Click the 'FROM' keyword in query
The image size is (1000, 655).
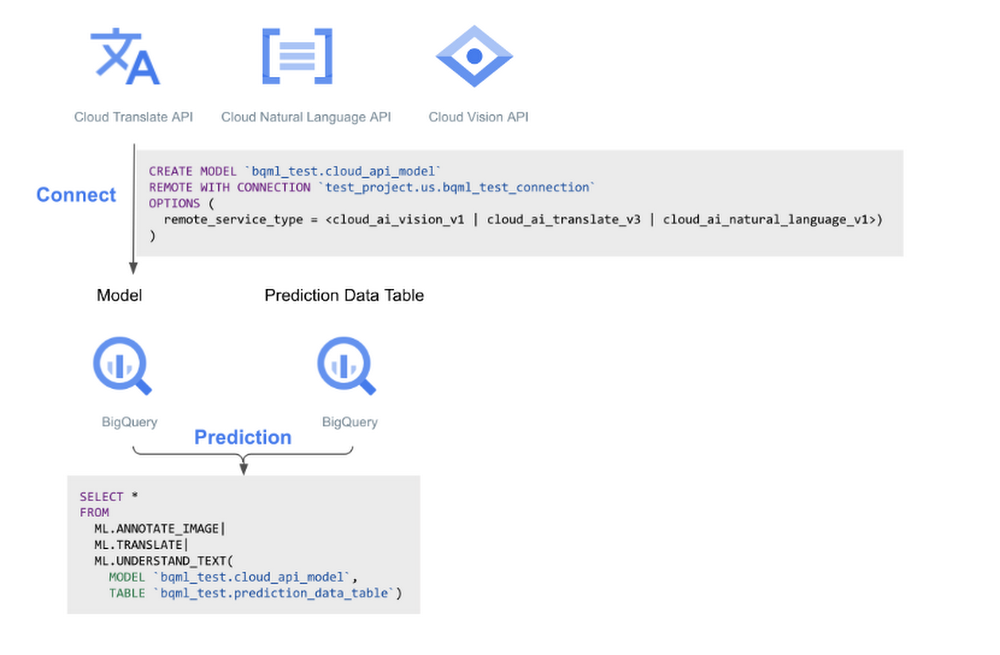94,512
